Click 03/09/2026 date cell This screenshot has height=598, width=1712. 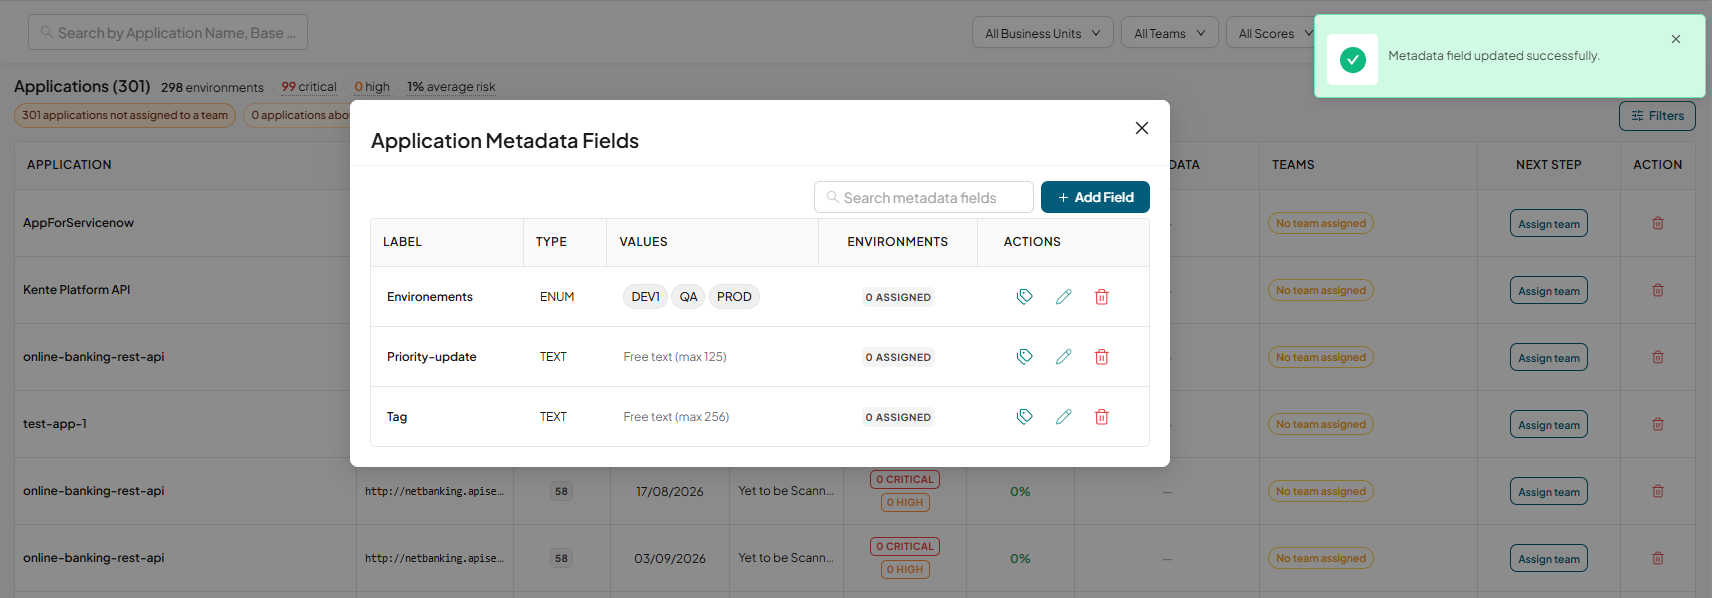(670, 559)
